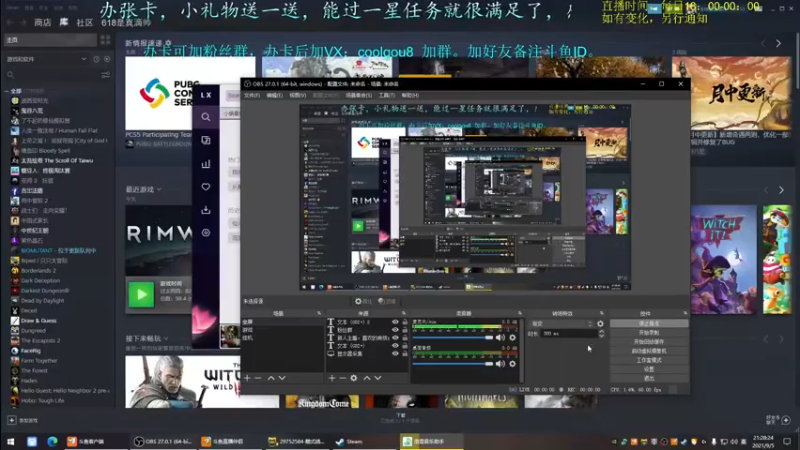
Task: Open the OBS transition type dropdown
Action: [x=561, y=323]
